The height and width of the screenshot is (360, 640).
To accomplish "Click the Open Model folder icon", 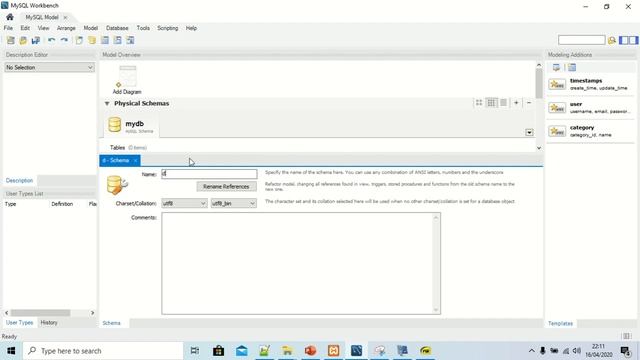I will (x=23, y=40).
